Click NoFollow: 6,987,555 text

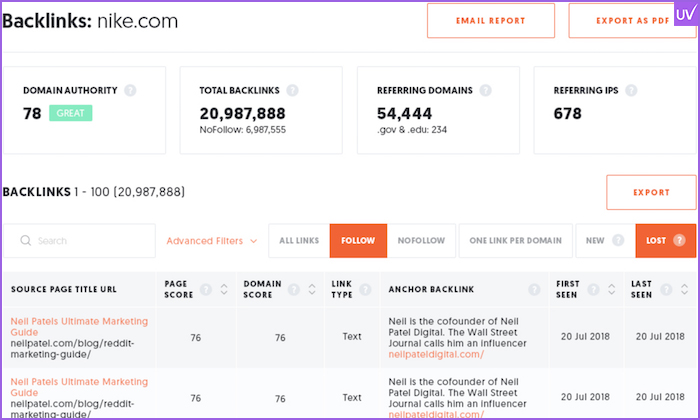click(x=242, y=130)
